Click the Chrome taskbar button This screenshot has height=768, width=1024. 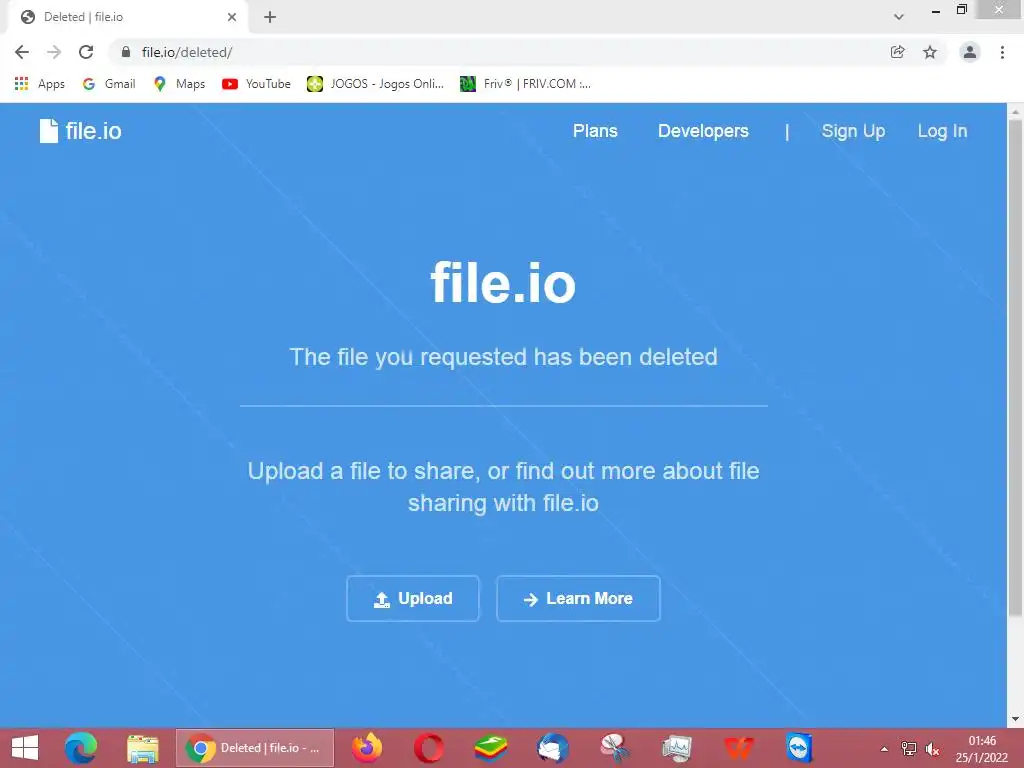[255, 748]
